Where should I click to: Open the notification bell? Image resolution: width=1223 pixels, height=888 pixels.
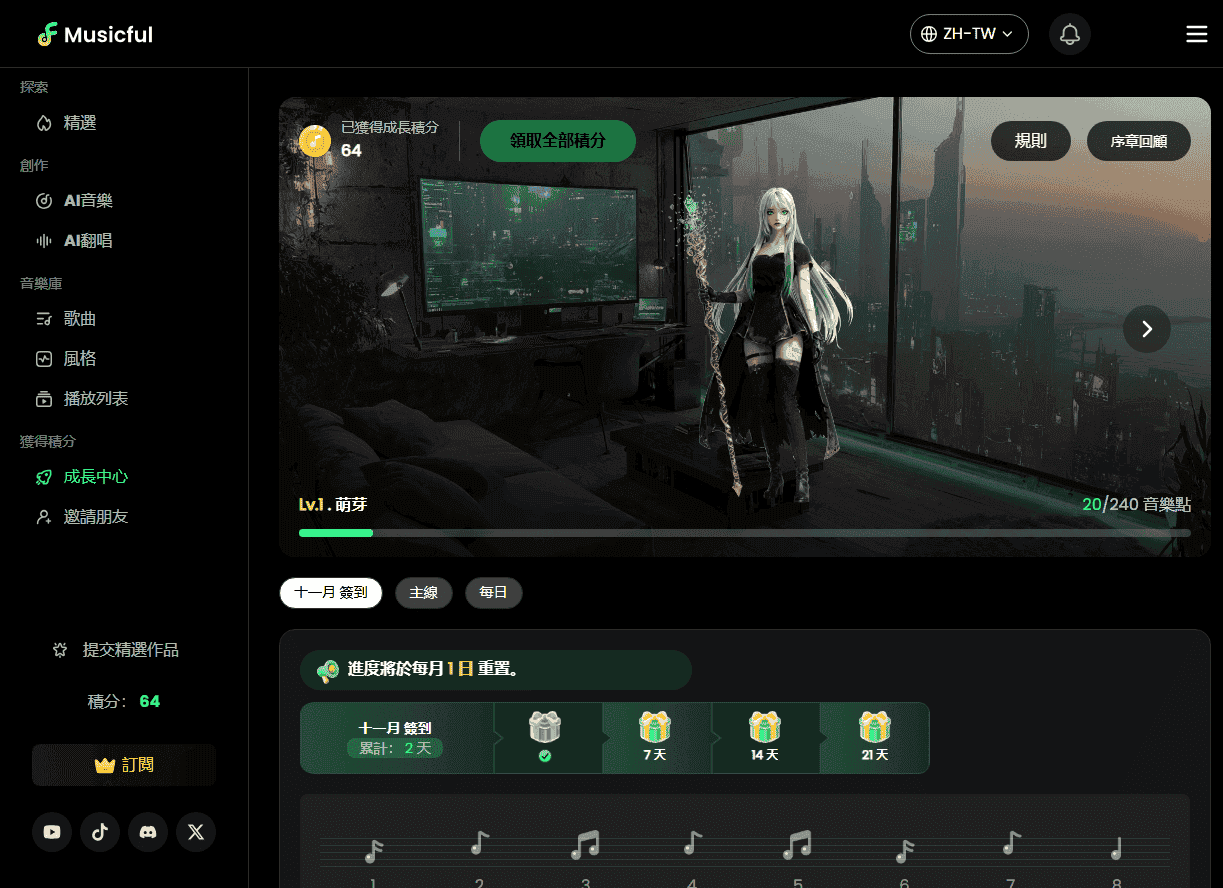pos(1069,34)
